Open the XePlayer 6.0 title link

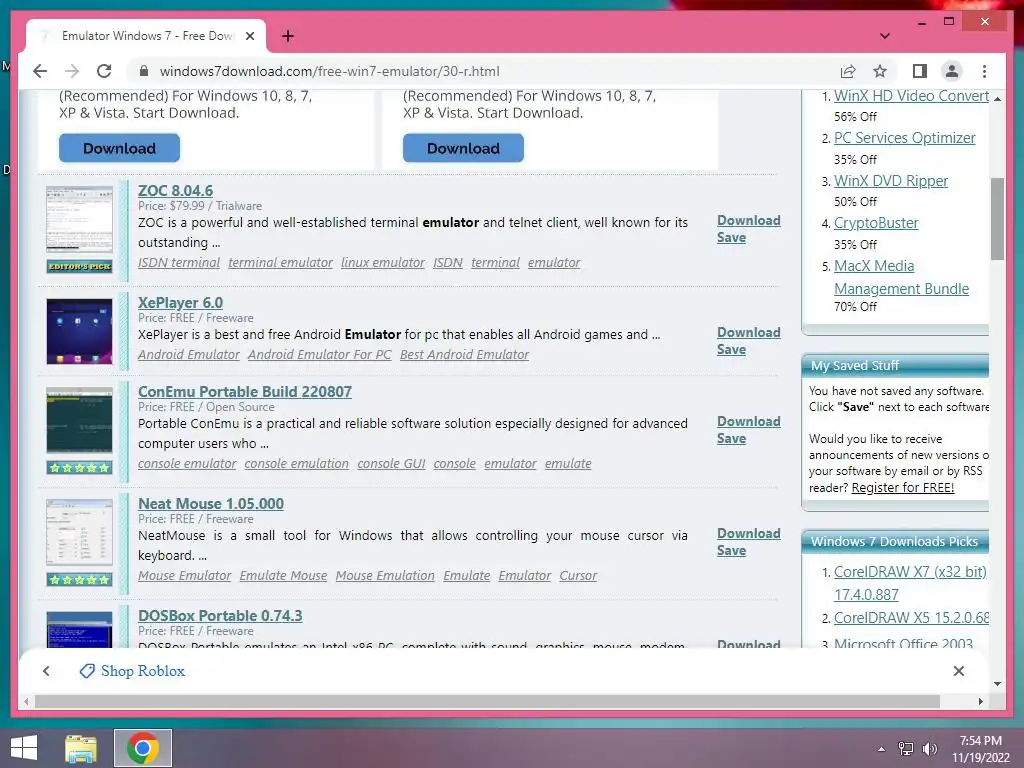[x=180, y=302]
